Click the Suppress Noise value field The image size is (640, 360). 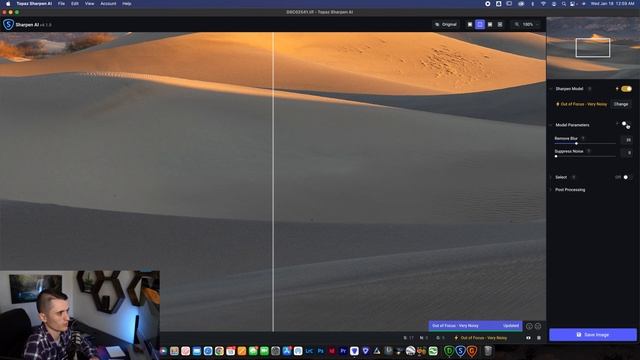pyautogui.click(x=627, y=153)
